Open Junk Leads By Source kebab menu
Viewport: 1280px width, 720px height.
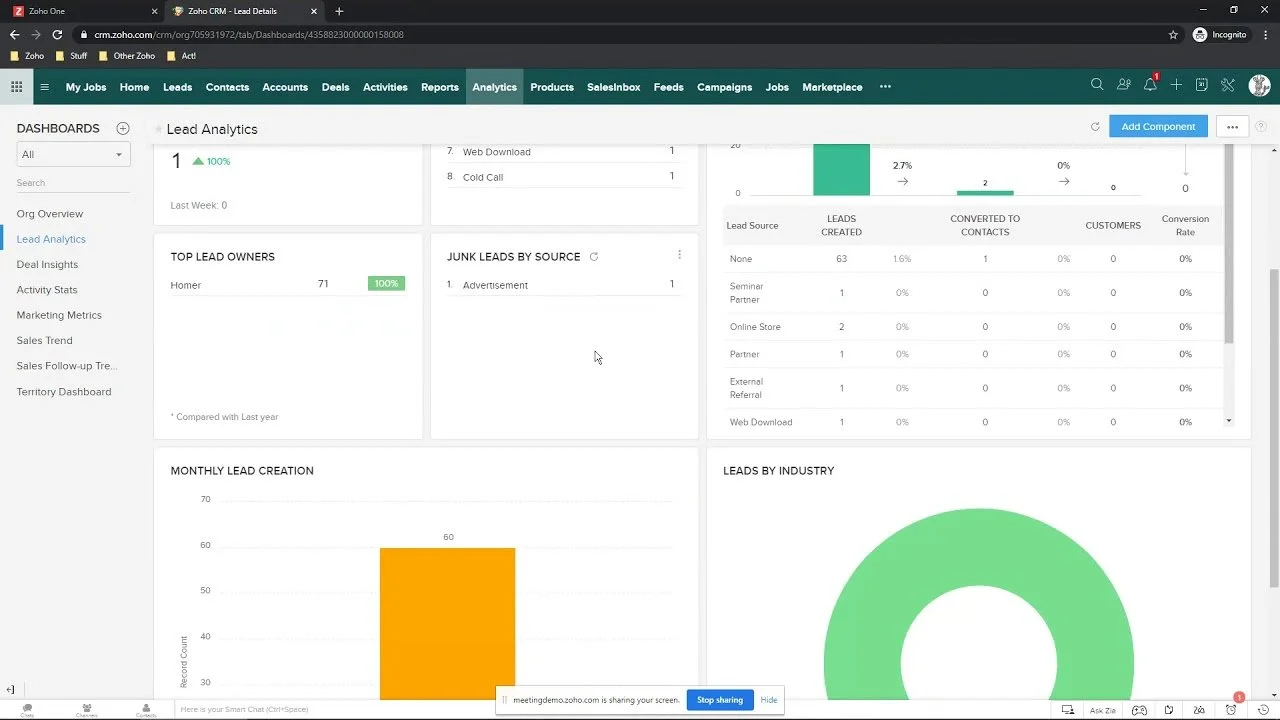pos(679,255)
